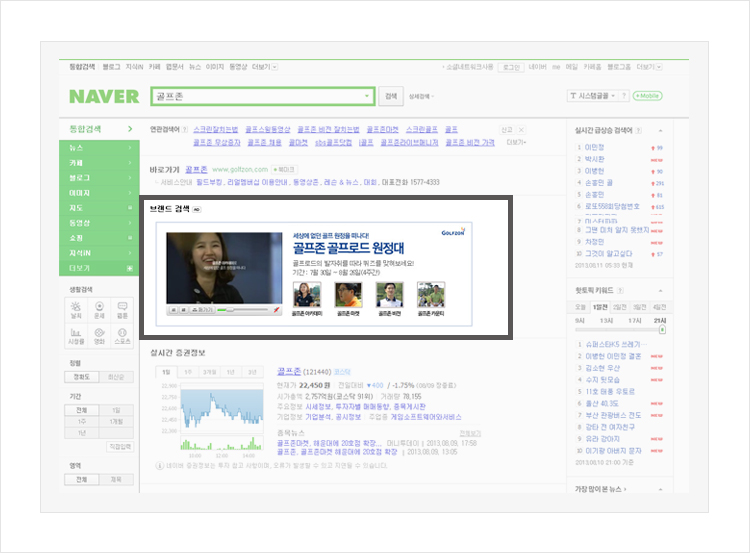Select the 전체 option under 영역
Screen dimensions: 750x553
[x=82, y=479]
